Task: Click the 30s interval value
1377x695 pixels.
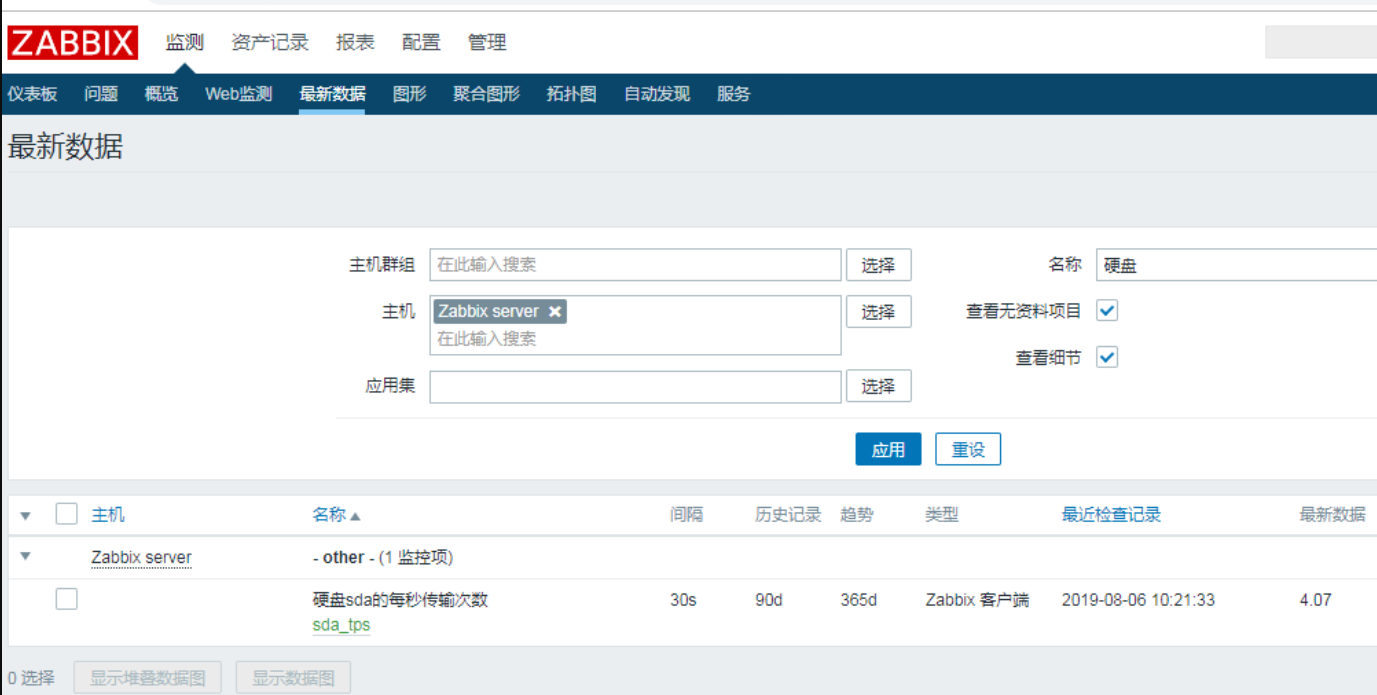Action: click(x=684, y=600)
